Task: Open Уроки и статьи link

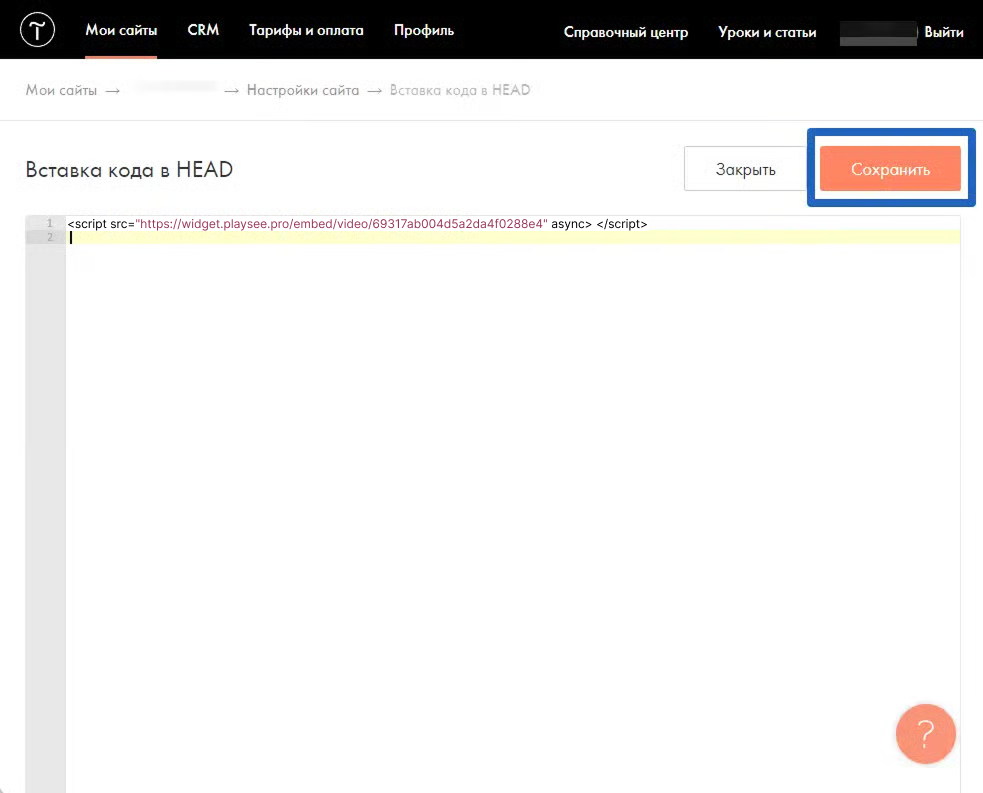Action: [x=767, y=32]
